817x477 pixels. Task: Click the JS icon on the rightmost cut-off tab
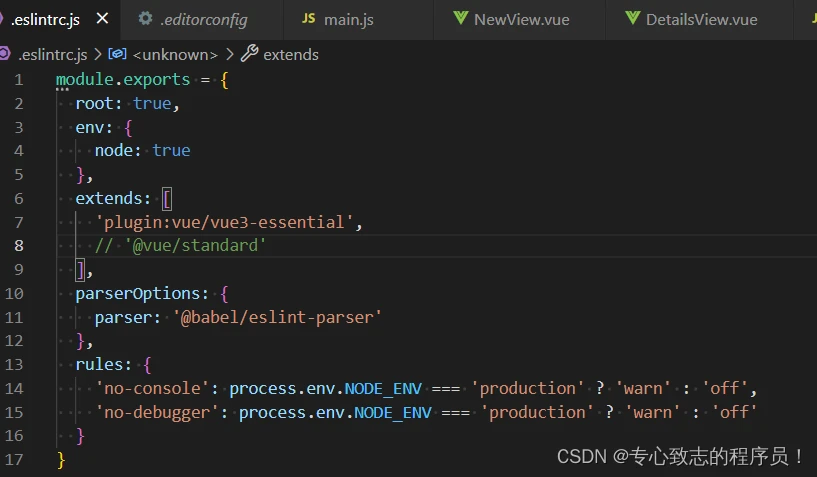tap(811, 19)
